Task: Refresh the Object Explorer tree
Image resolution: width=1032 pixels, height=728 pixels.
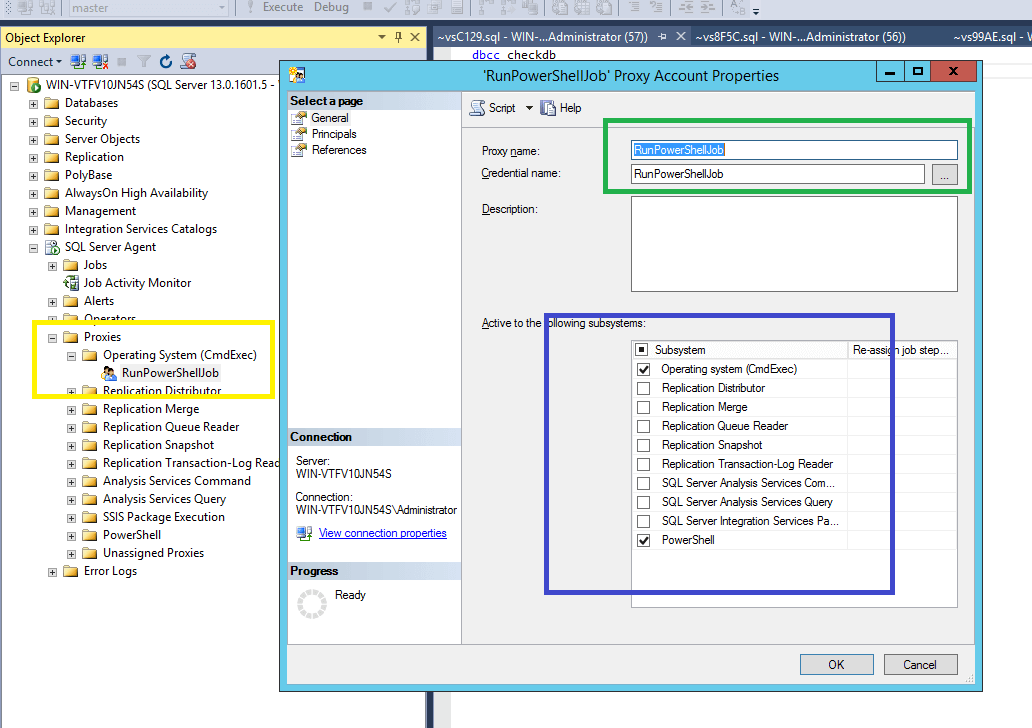Action: (166, 62)
